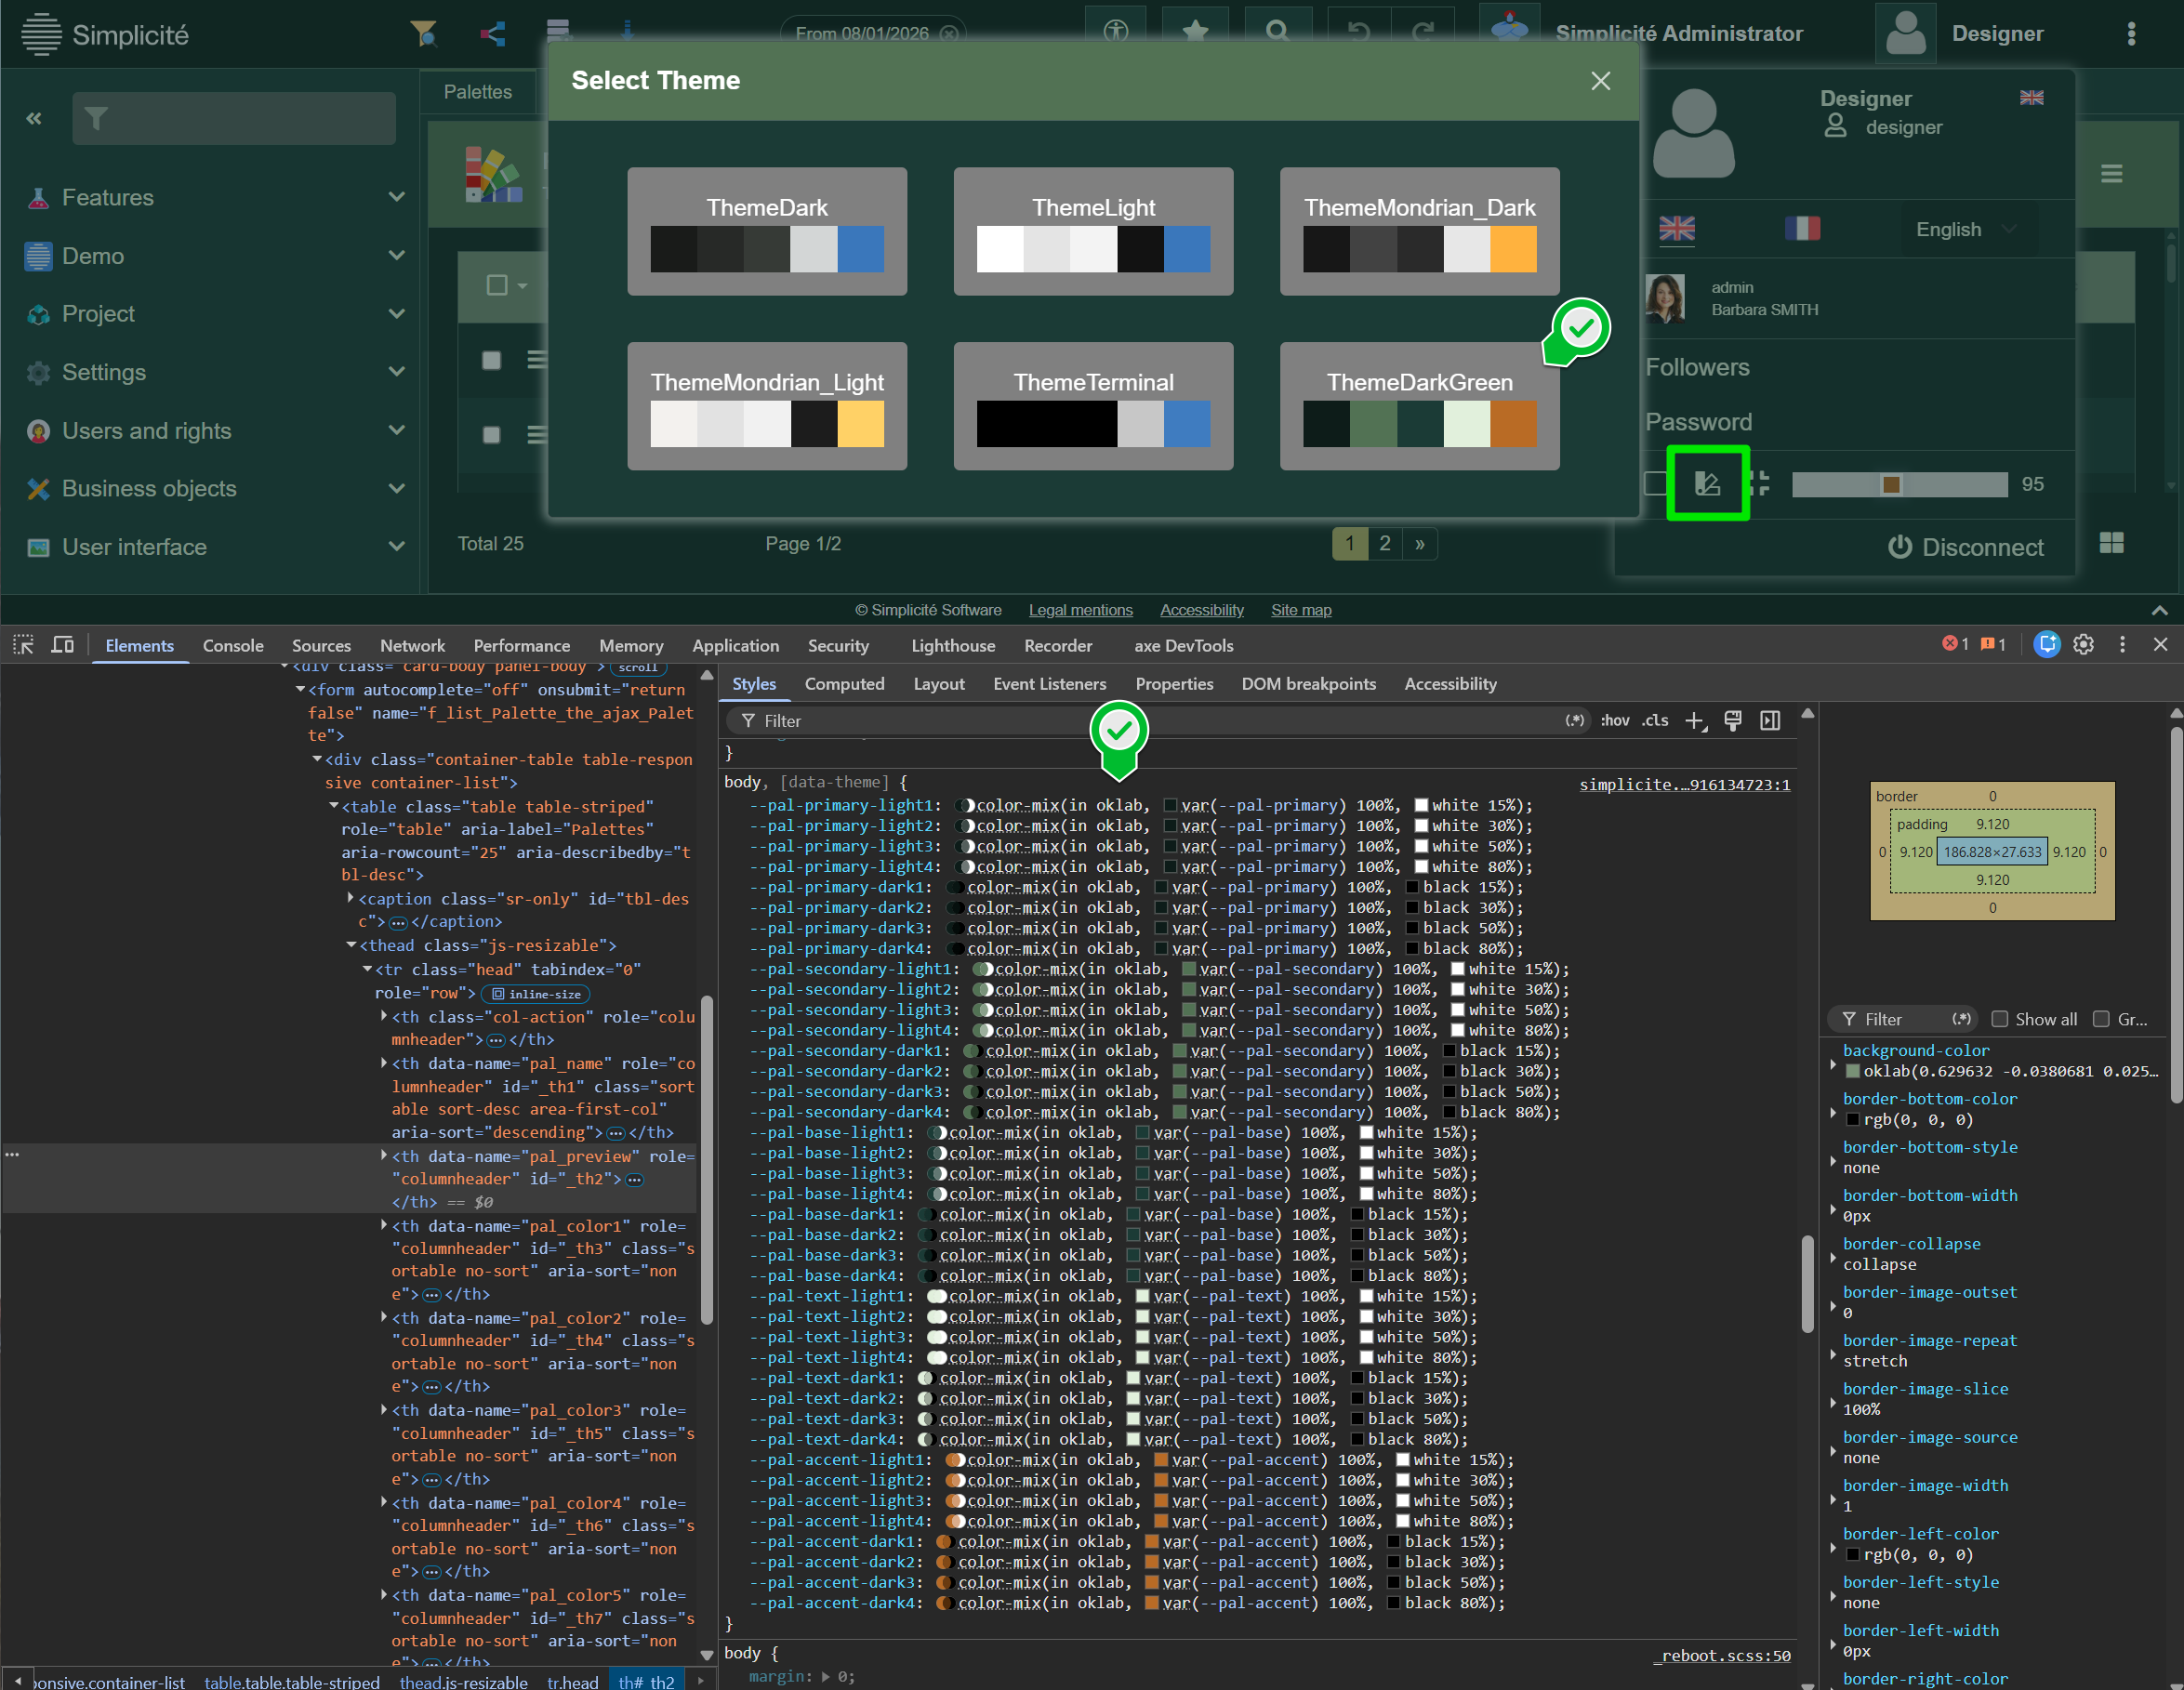Image resolution: width=2184 pixels, height=1690 pixels.
Task: Check the Show all checkbox
Action: coord(2000,1019)
